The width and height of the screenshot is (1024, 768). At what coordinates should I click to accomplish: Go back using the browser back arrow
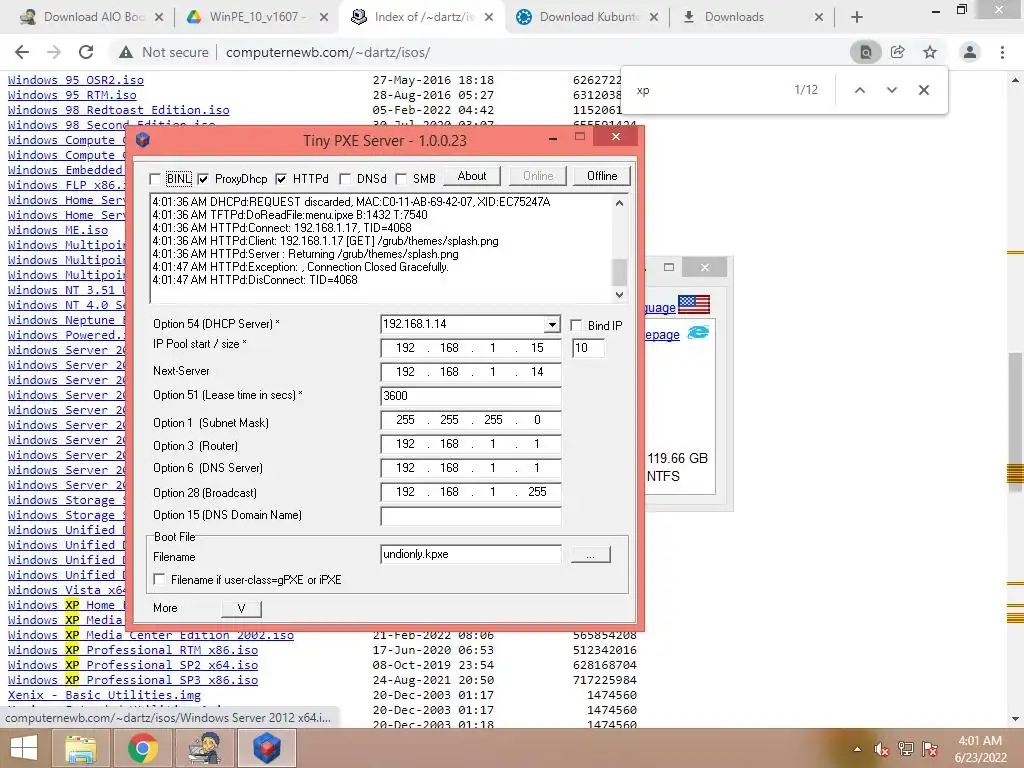(22, 52)
